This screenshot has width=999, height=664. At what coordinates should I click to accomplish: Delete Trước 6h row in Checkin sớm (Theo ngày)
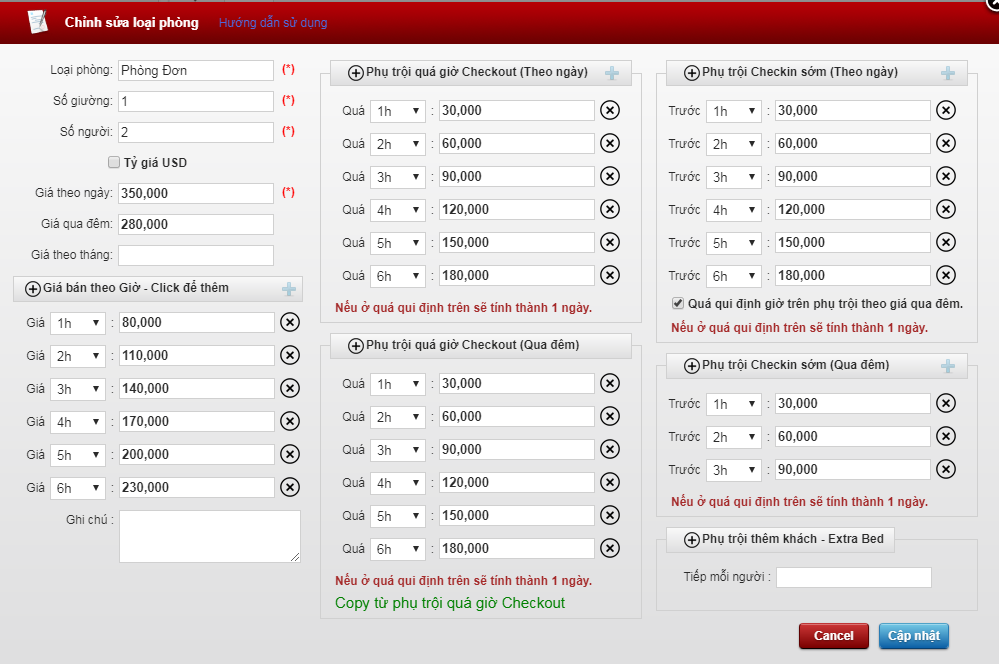[945, 275]
